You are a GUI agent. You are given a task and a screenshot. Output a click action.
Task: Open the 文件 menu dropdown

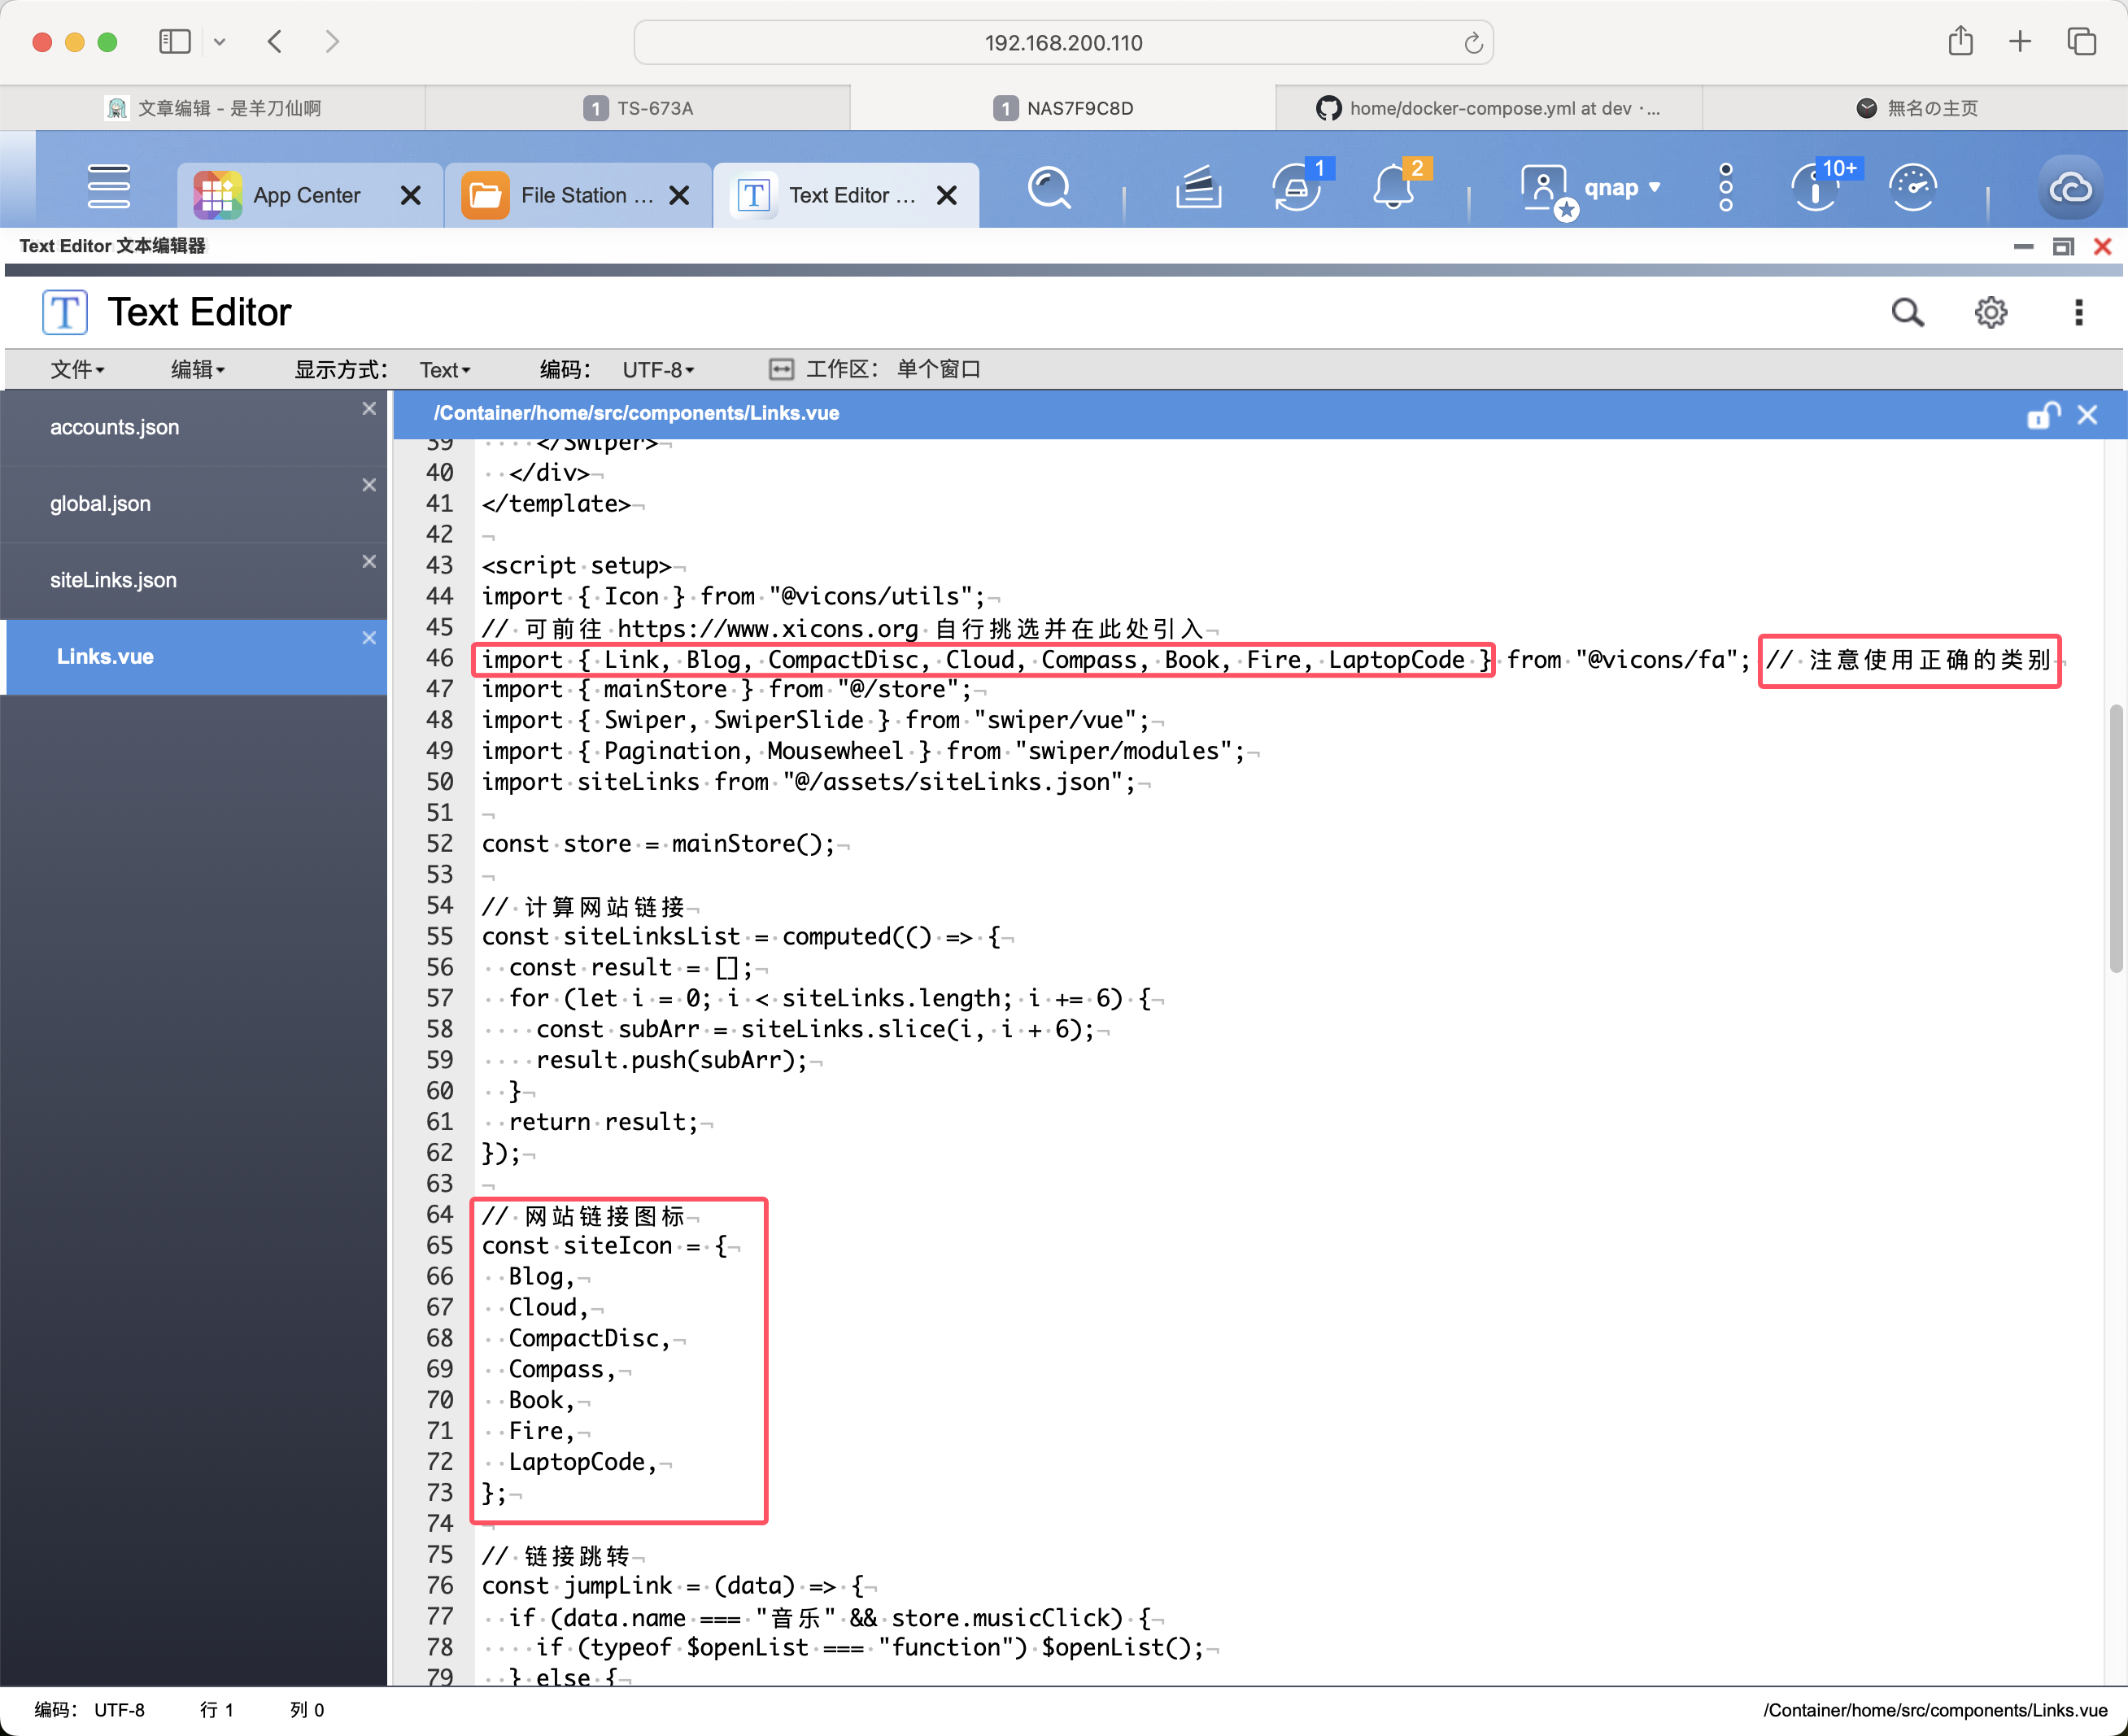pos(78,370)
